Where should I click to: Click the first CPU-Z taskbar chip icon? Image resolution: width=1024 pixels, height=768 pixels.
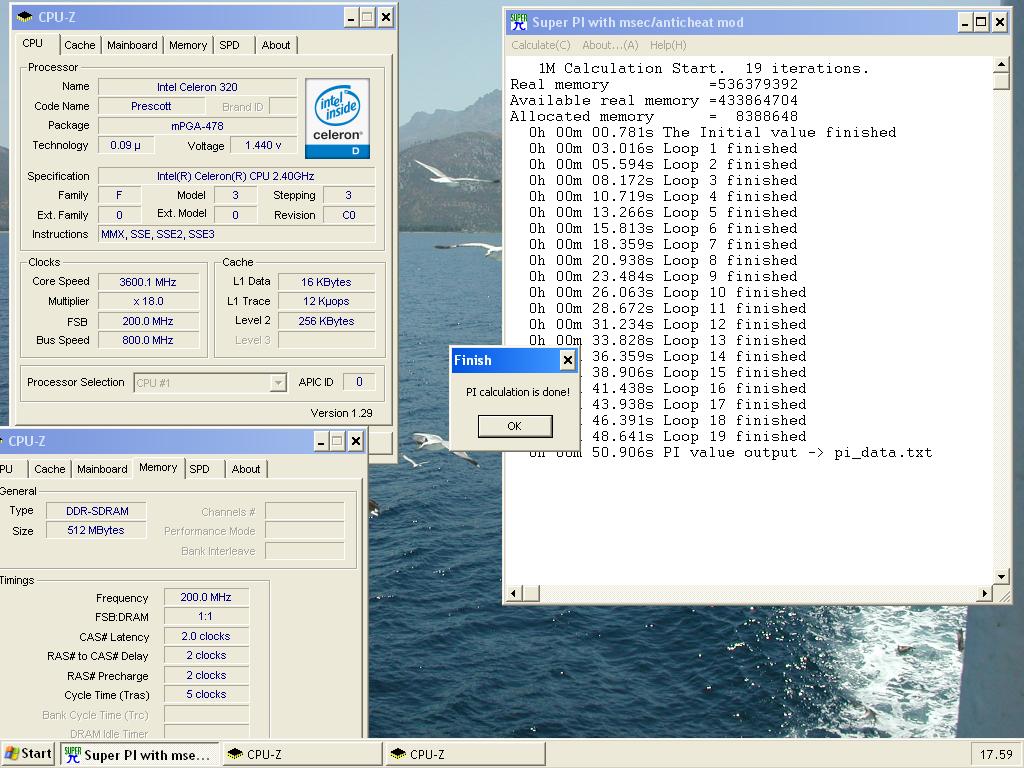point(235,754)
